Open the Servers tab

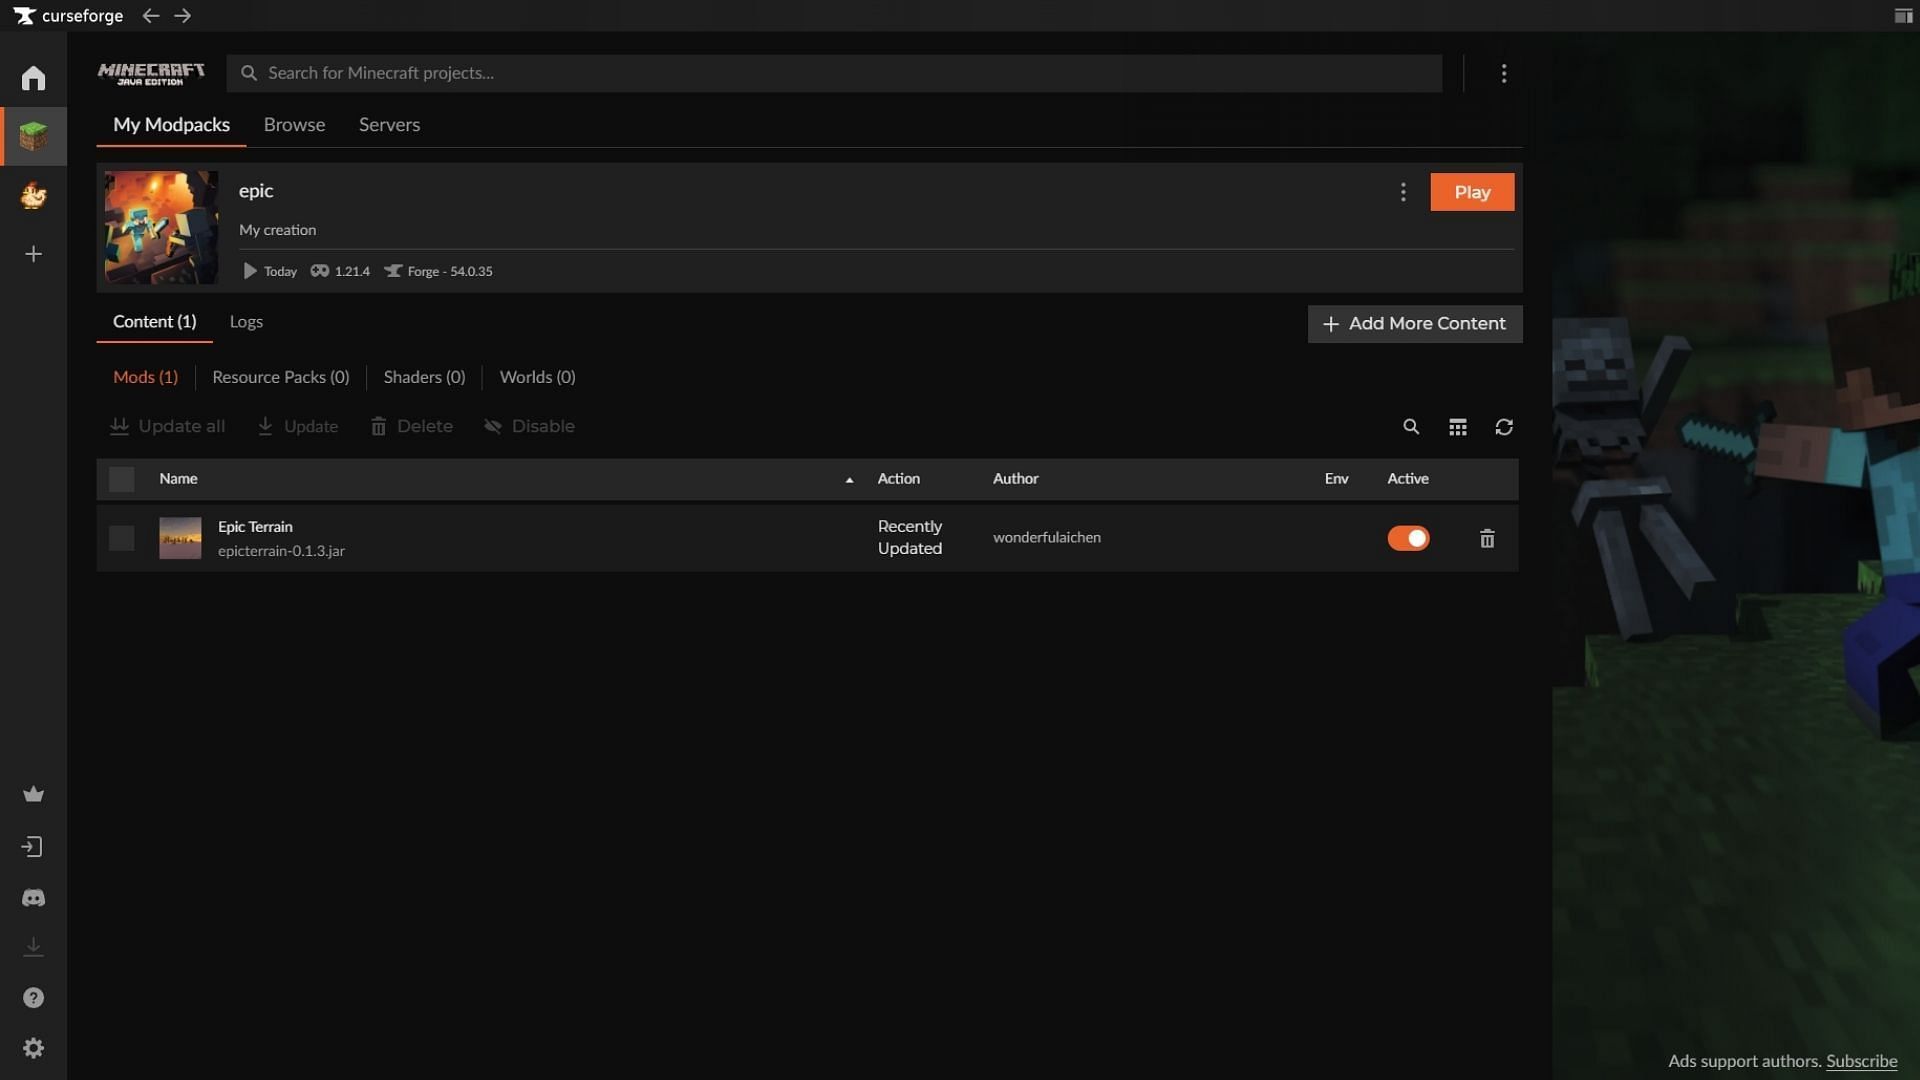pyautogui.click(x=388, y=123)
